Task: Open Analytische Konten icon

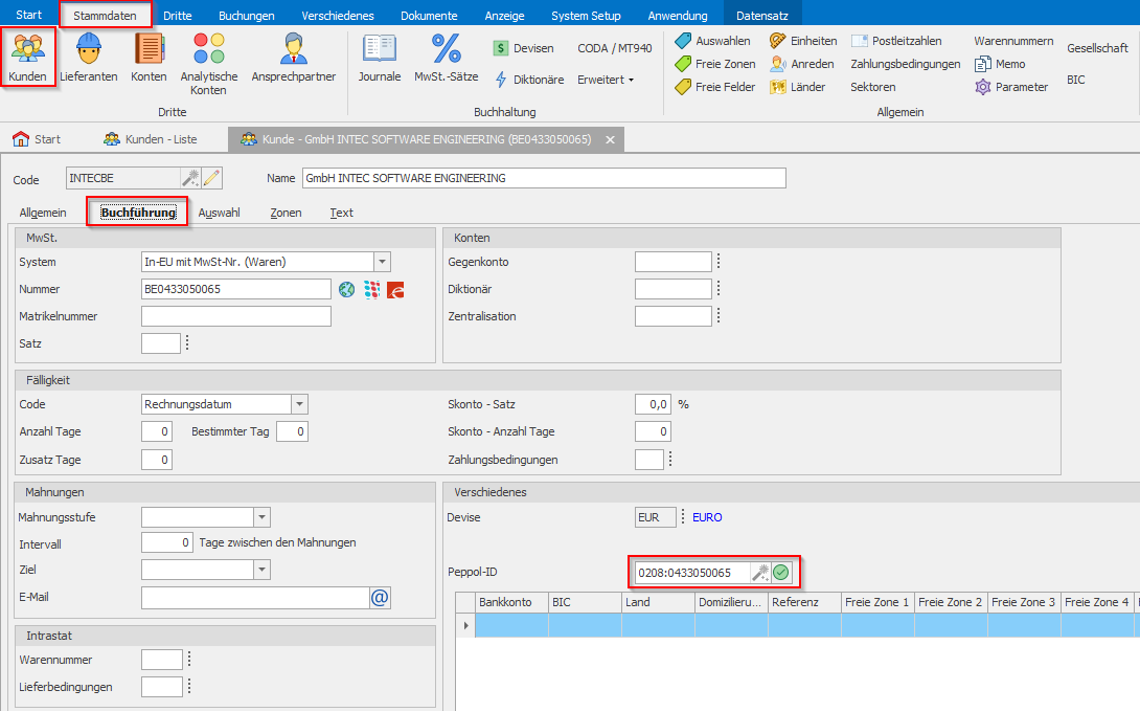Action: tap(209, 62)
